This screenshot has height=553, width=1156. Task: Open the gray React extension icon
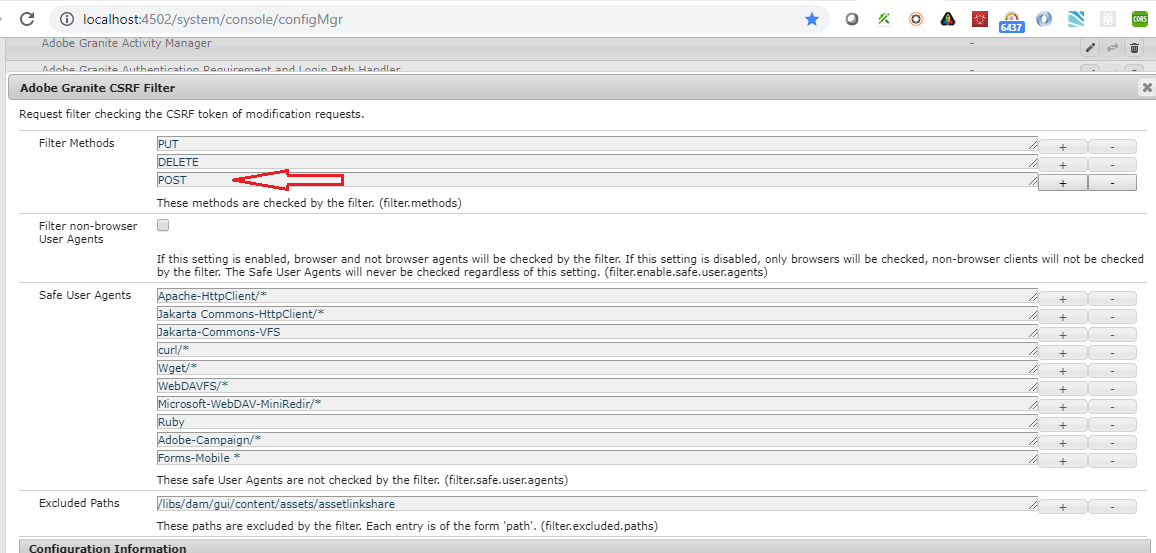coord(1107,19)
